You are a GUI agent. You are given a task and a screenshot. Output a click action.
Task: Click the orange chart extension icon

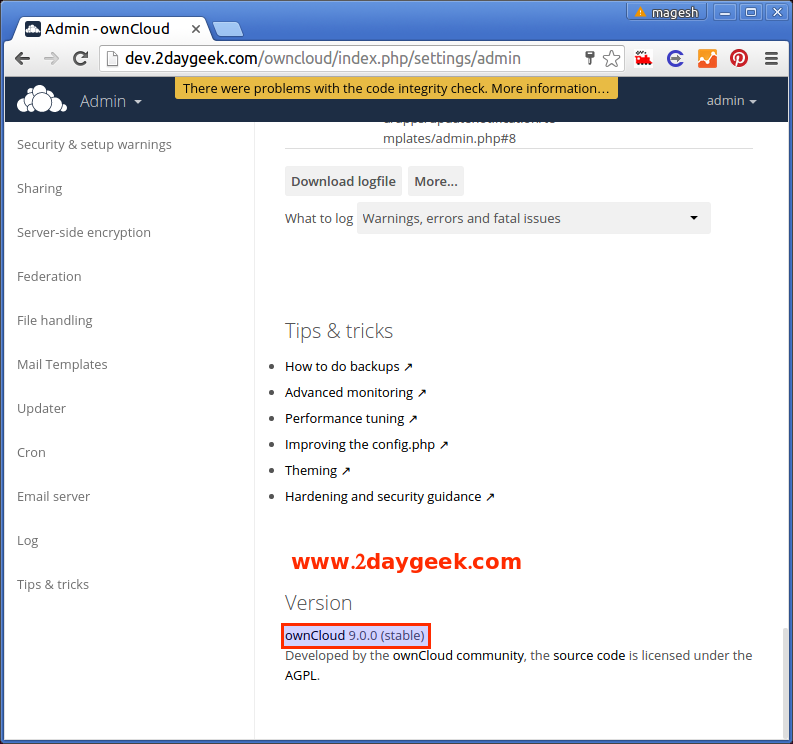pyautogui.click(x=707, y=59)
